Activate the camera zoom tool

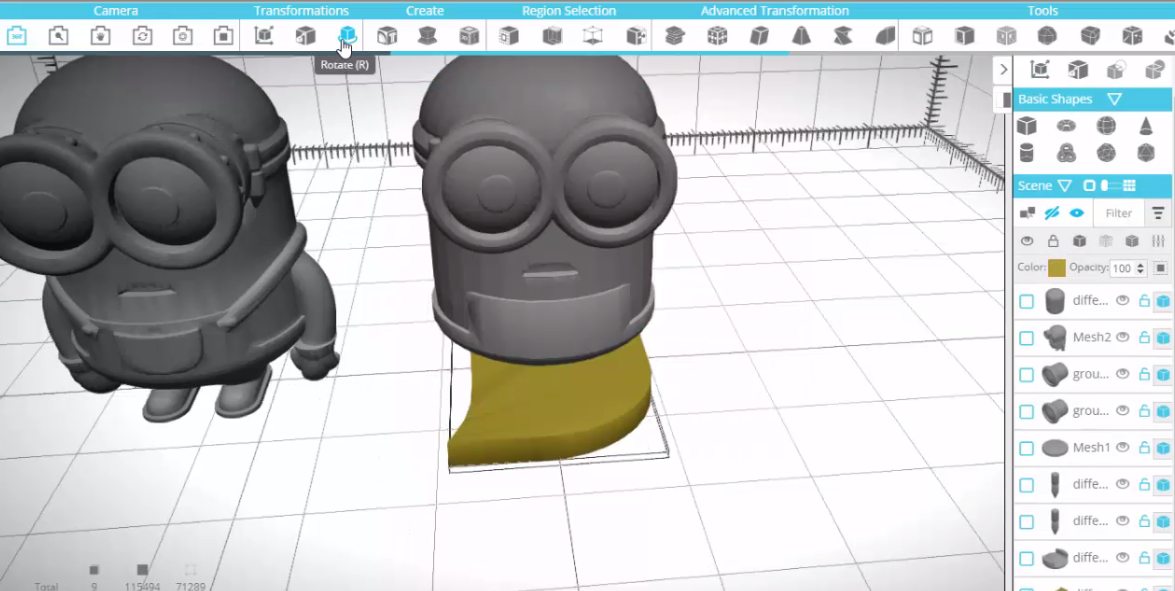tap(58, 35)
